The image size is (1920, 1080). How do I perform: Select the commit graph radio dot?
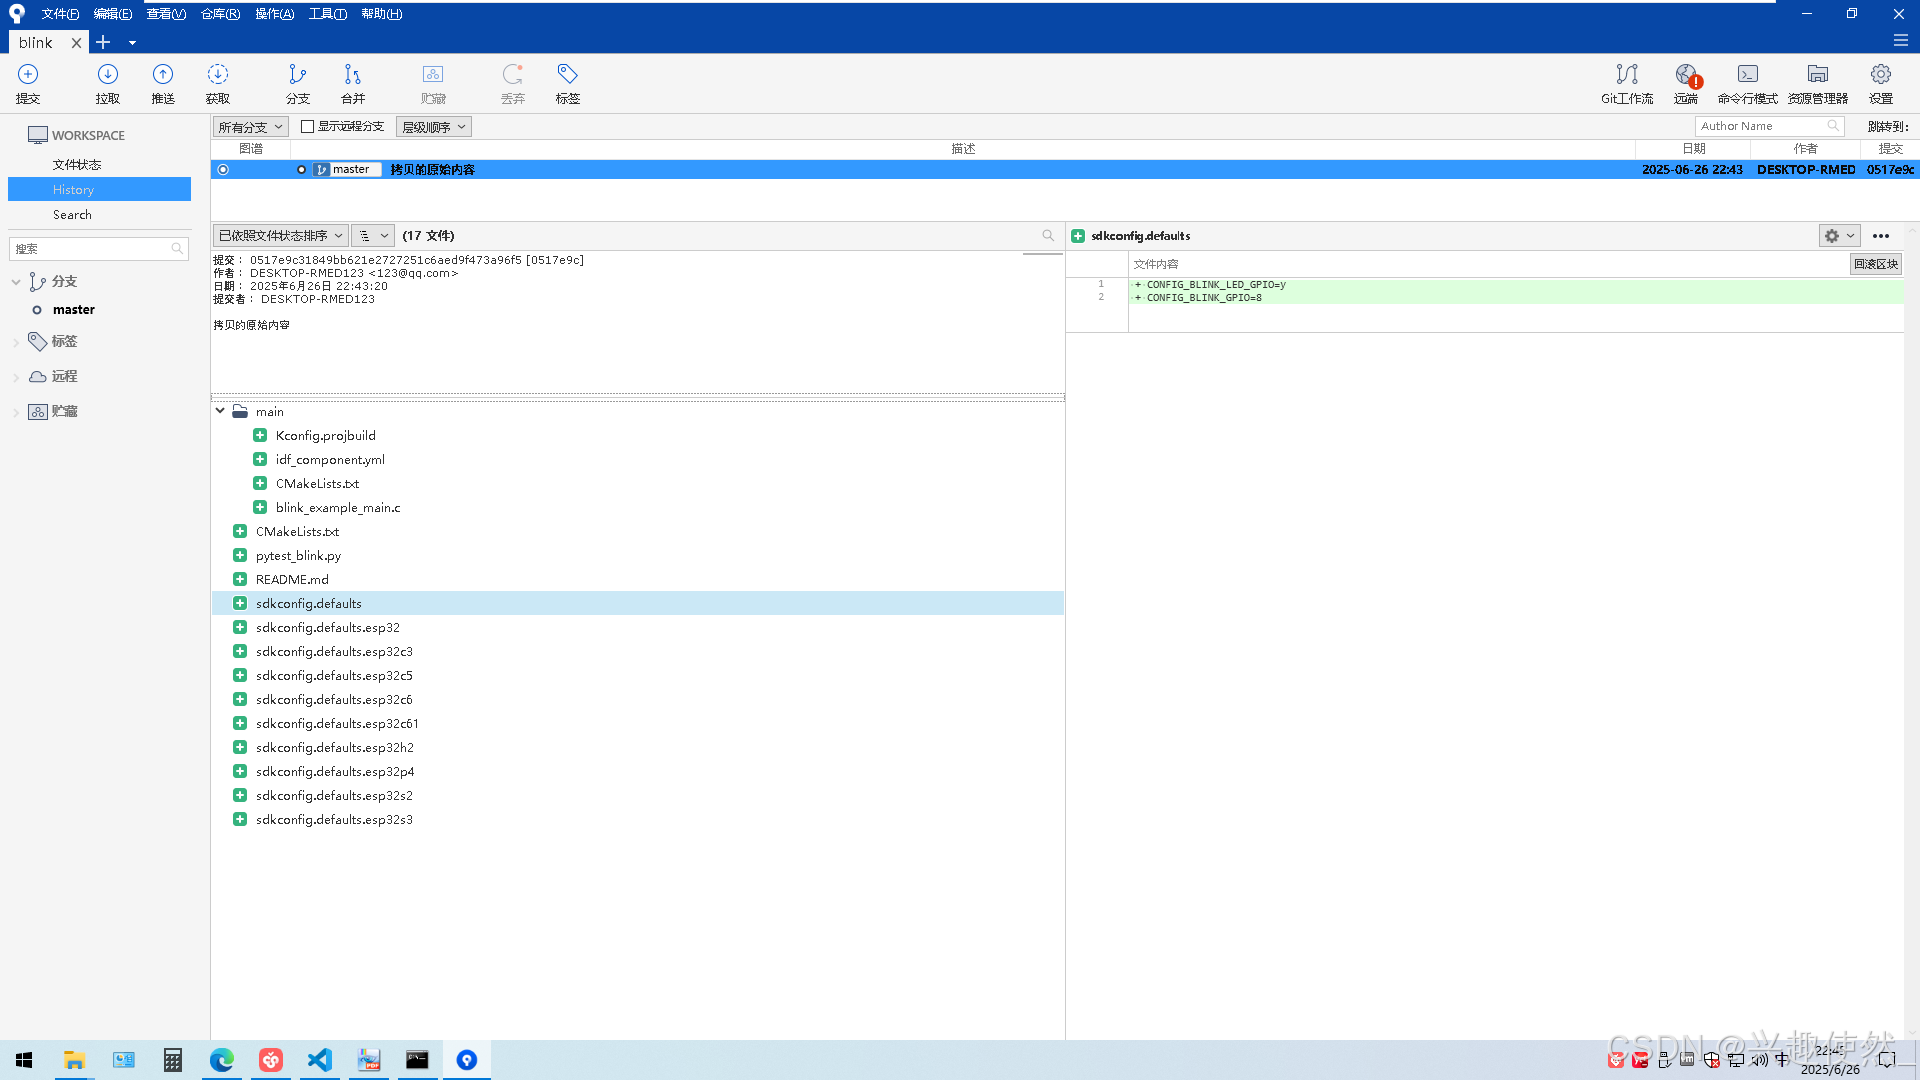[223, 170]
